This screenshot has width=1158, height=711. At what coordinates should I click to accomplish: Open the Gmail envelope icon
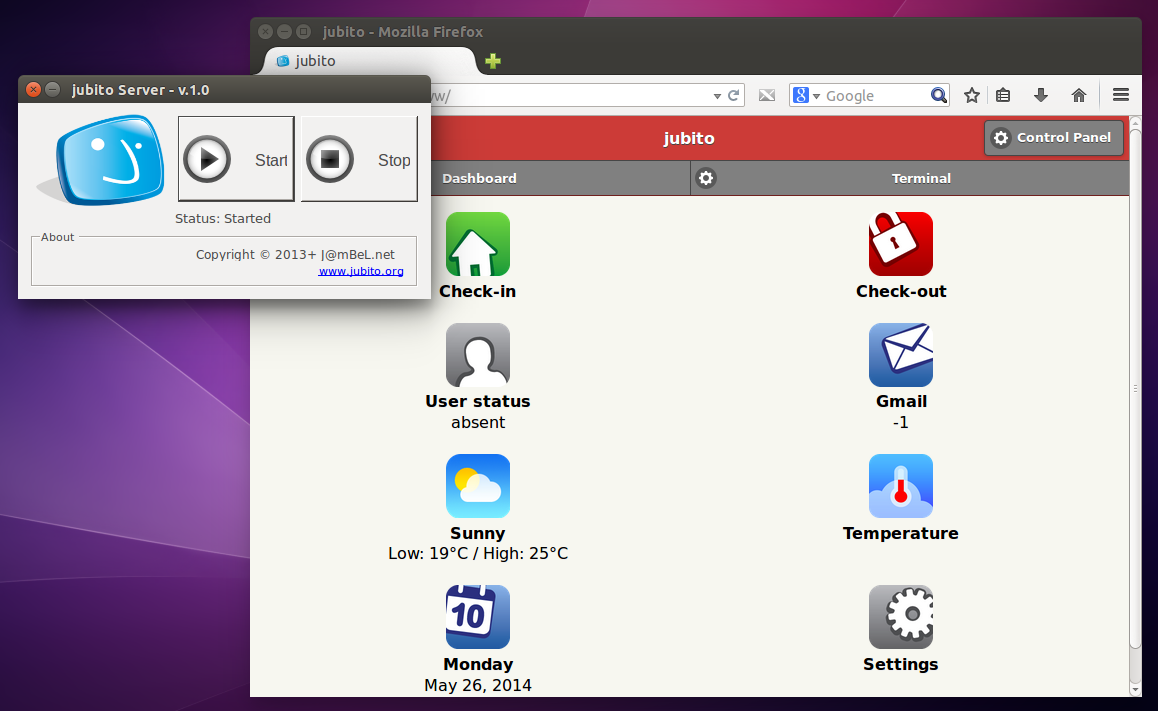pos(900,355)
